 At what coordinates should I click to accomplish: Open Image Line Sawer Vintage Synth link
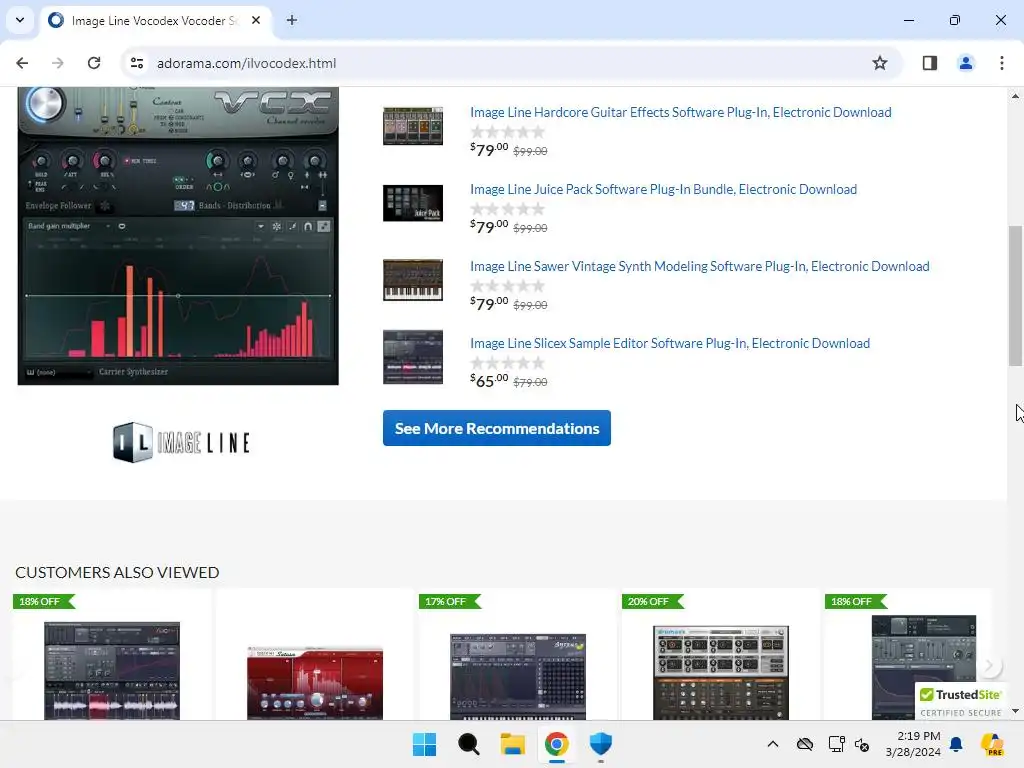click(x=699, y=266)
